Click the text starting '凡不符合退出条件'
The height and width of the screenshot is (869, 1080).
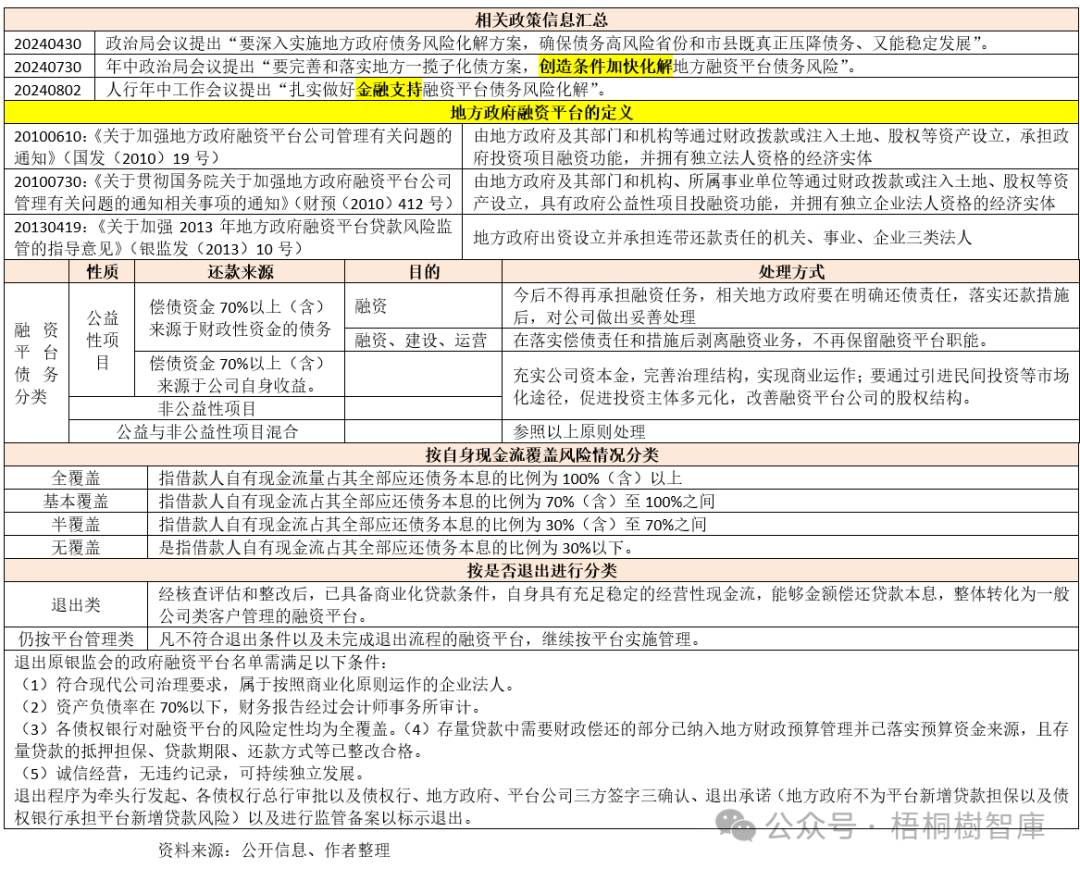point(430,640)
